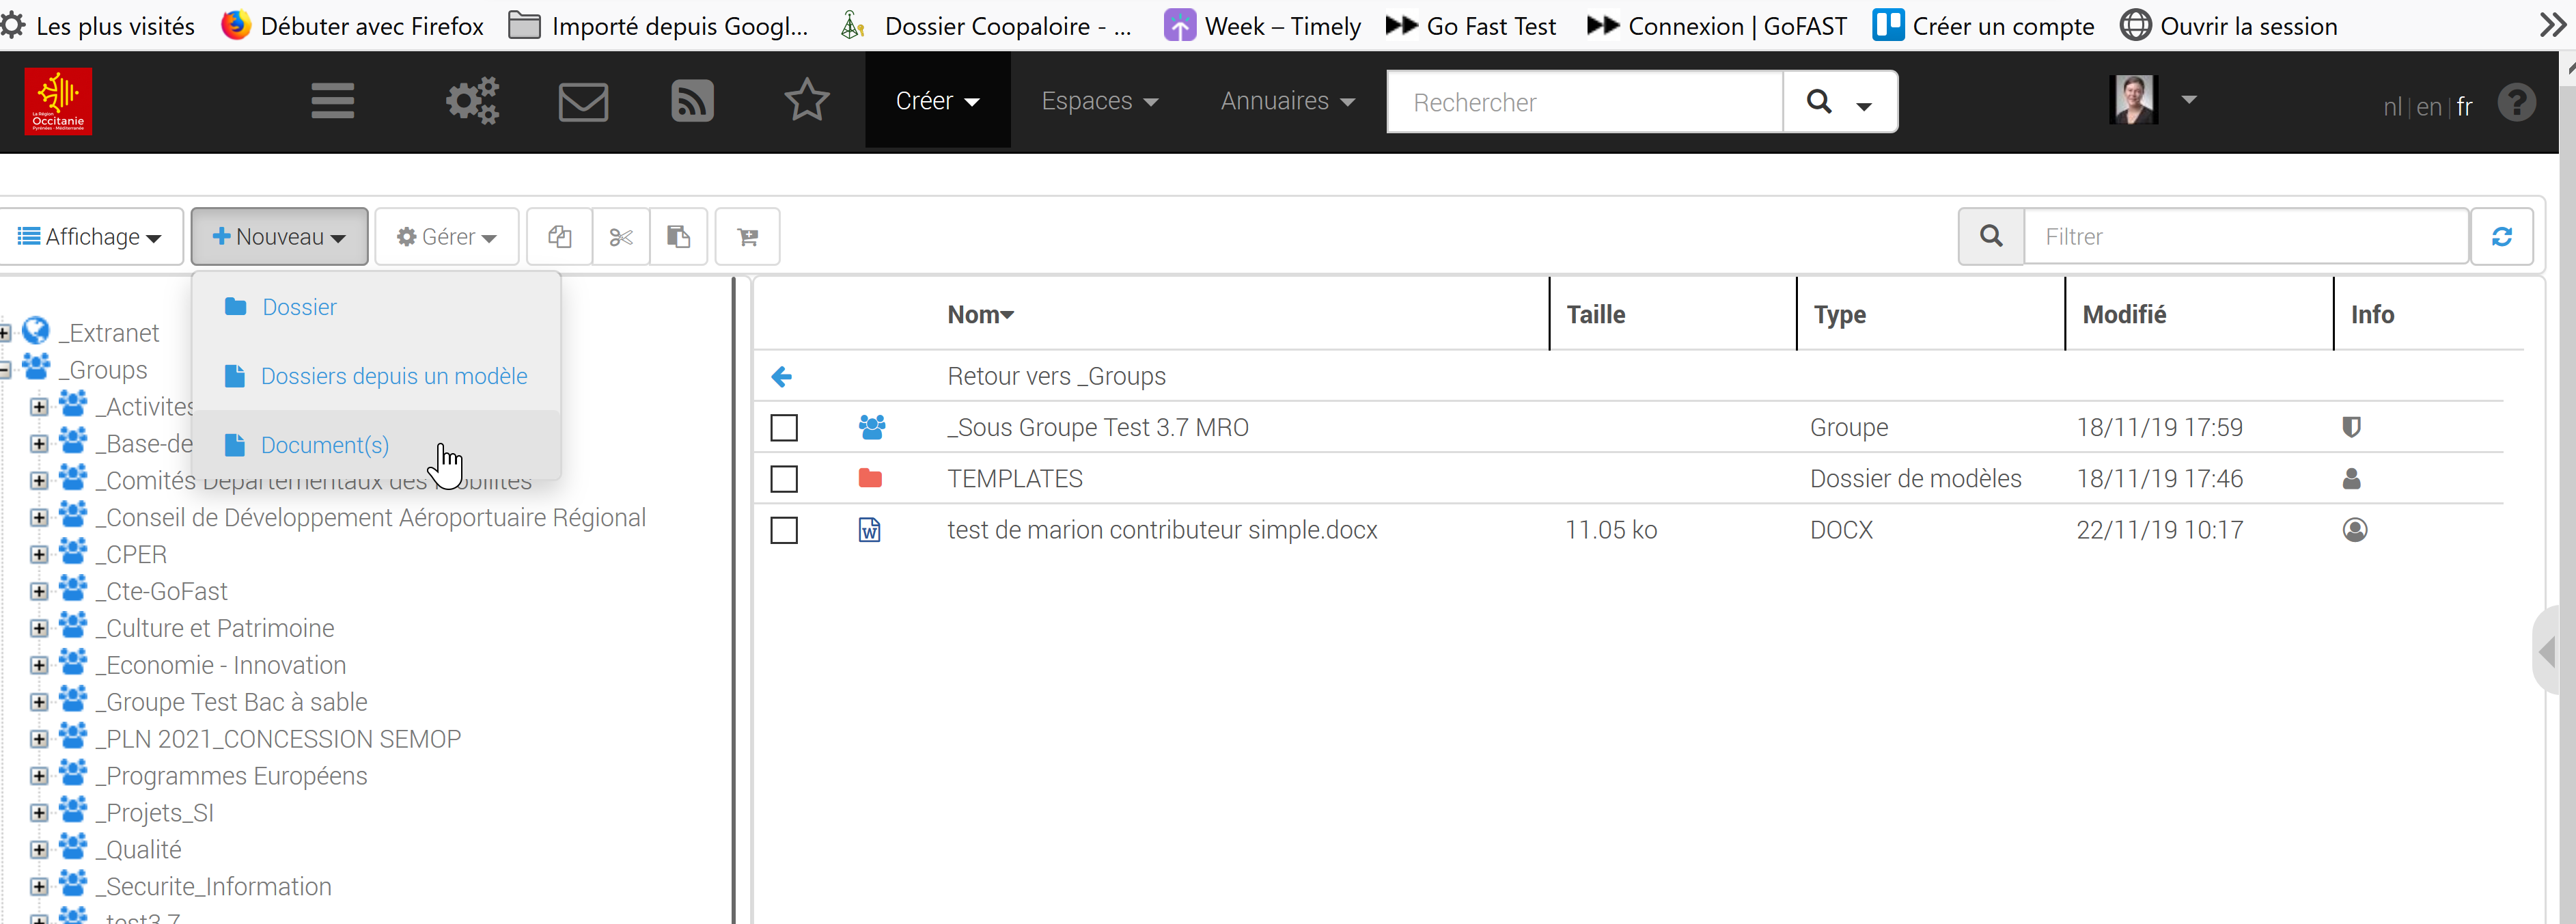Choose Document(s) from Nouveau menu
2576x924 pixels.
tap(324, 445)
